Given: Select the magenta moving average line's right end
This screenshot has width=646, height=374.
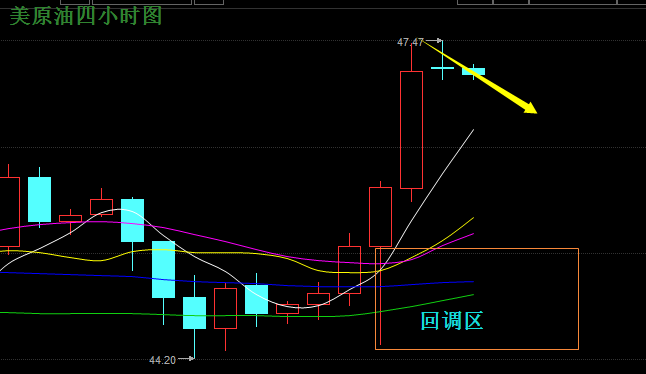Looking at the screenshot, I should [472, 235].
